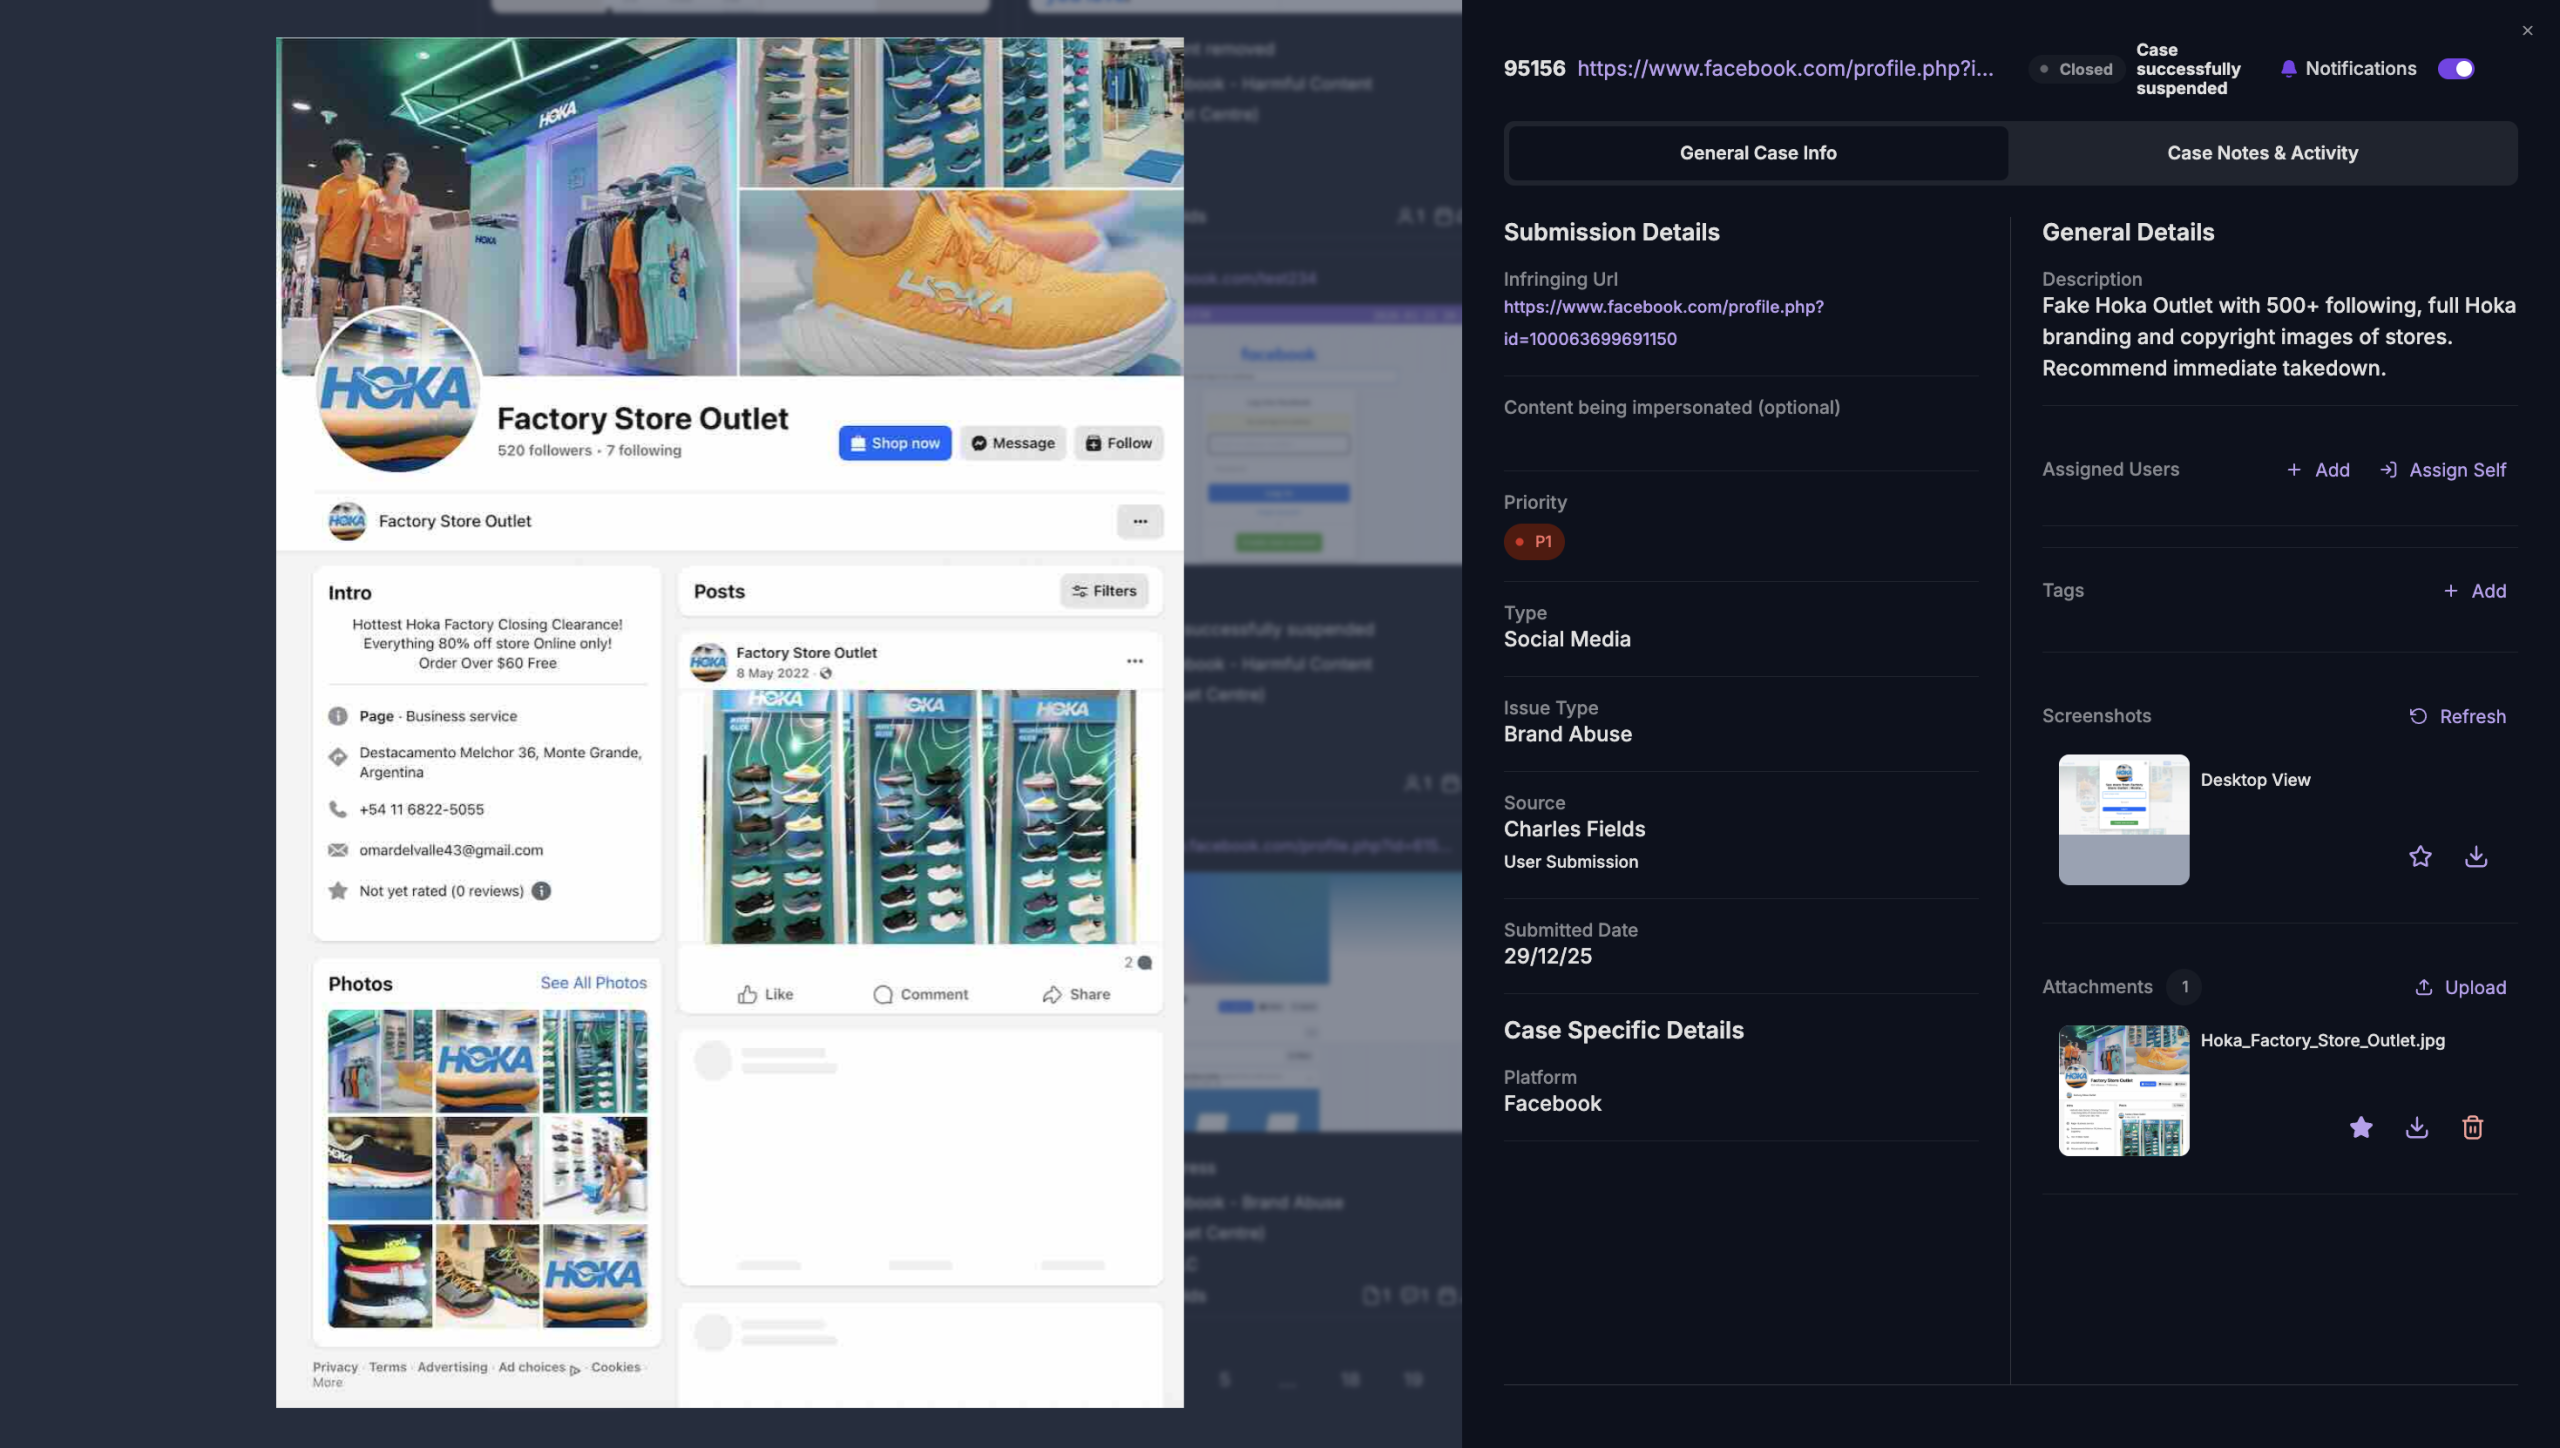Click the Privacy footer link
Screen dimensions: 2560x1448
(334, 1367)
